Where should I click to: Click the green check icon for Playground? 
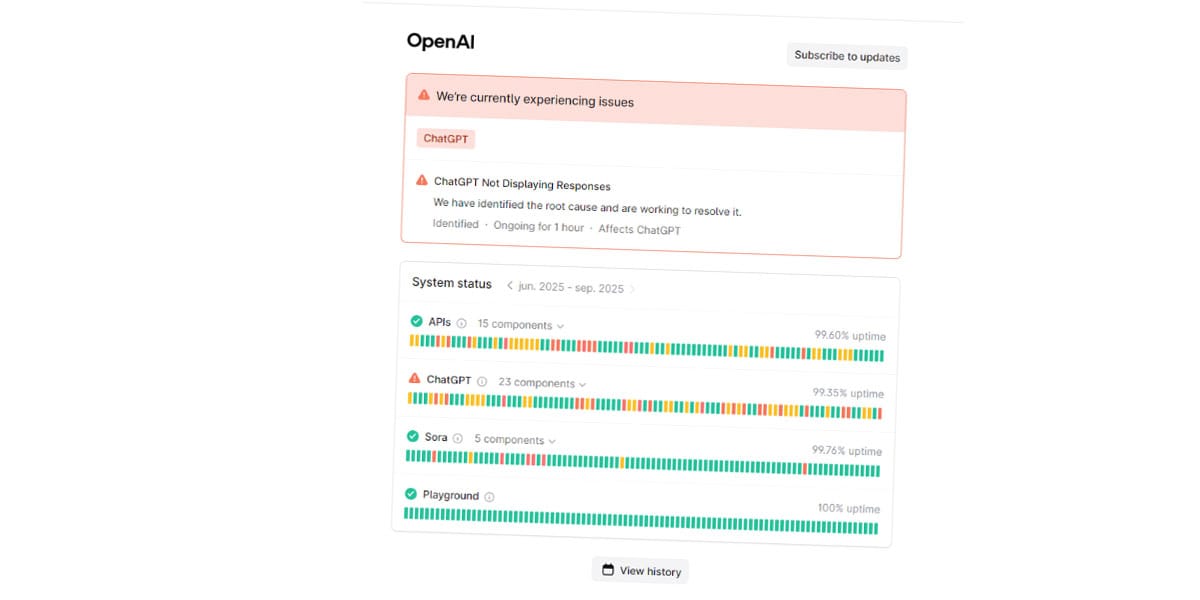click(411, 494)
